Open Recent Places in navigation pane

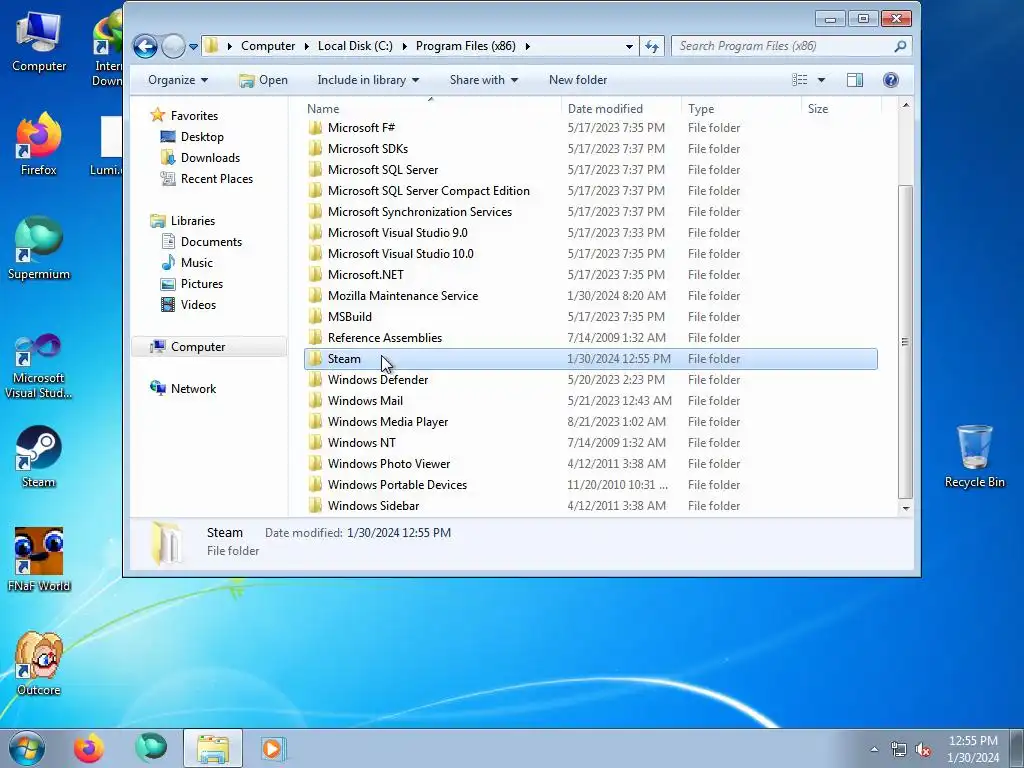click(217, 178)
